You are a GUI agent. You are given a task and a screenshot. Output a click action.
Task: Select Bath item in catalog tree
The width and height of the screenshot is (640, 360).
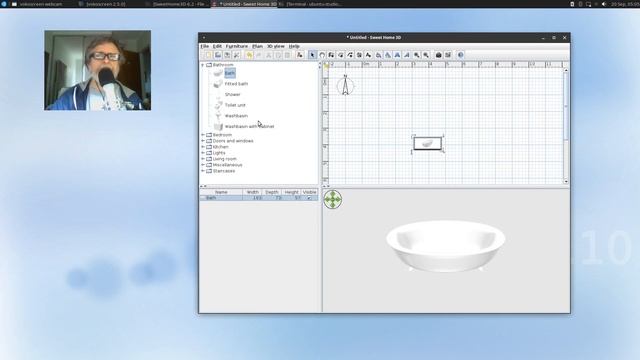(229, 73)
